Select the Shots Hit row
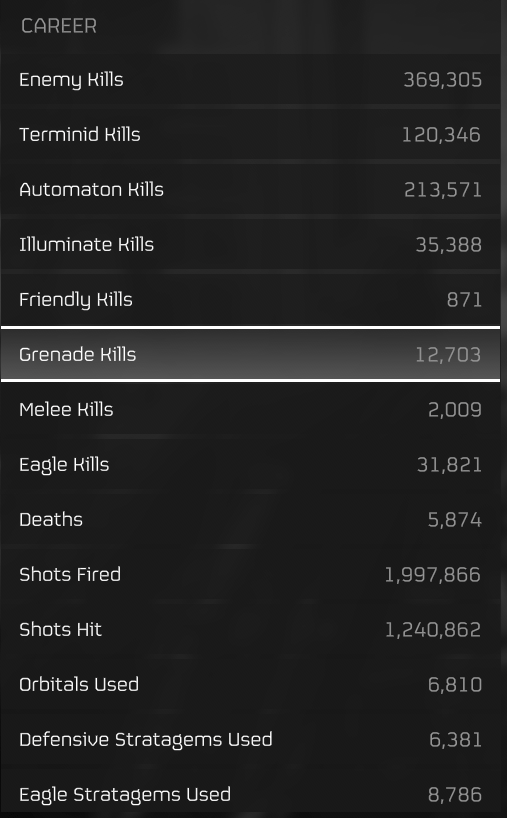Image resolution: width=507 pixels, height=818 pixels. 250,630
